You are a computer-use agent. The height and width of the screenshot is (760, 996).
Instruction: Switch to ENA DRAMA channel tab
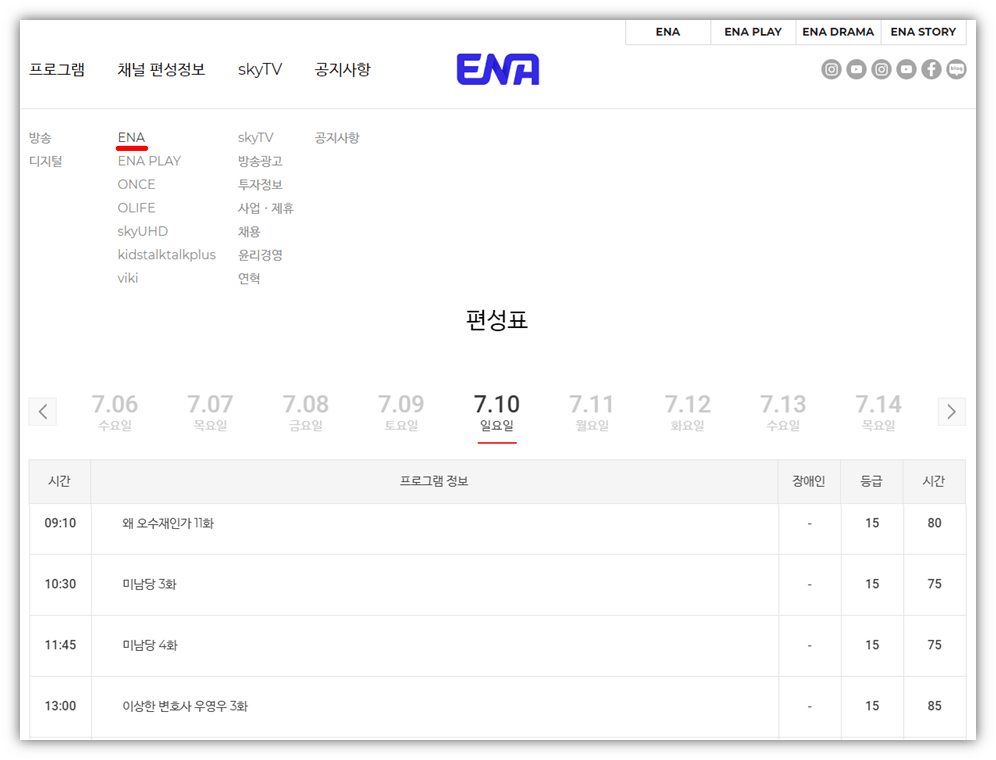(x=838, y=32)
